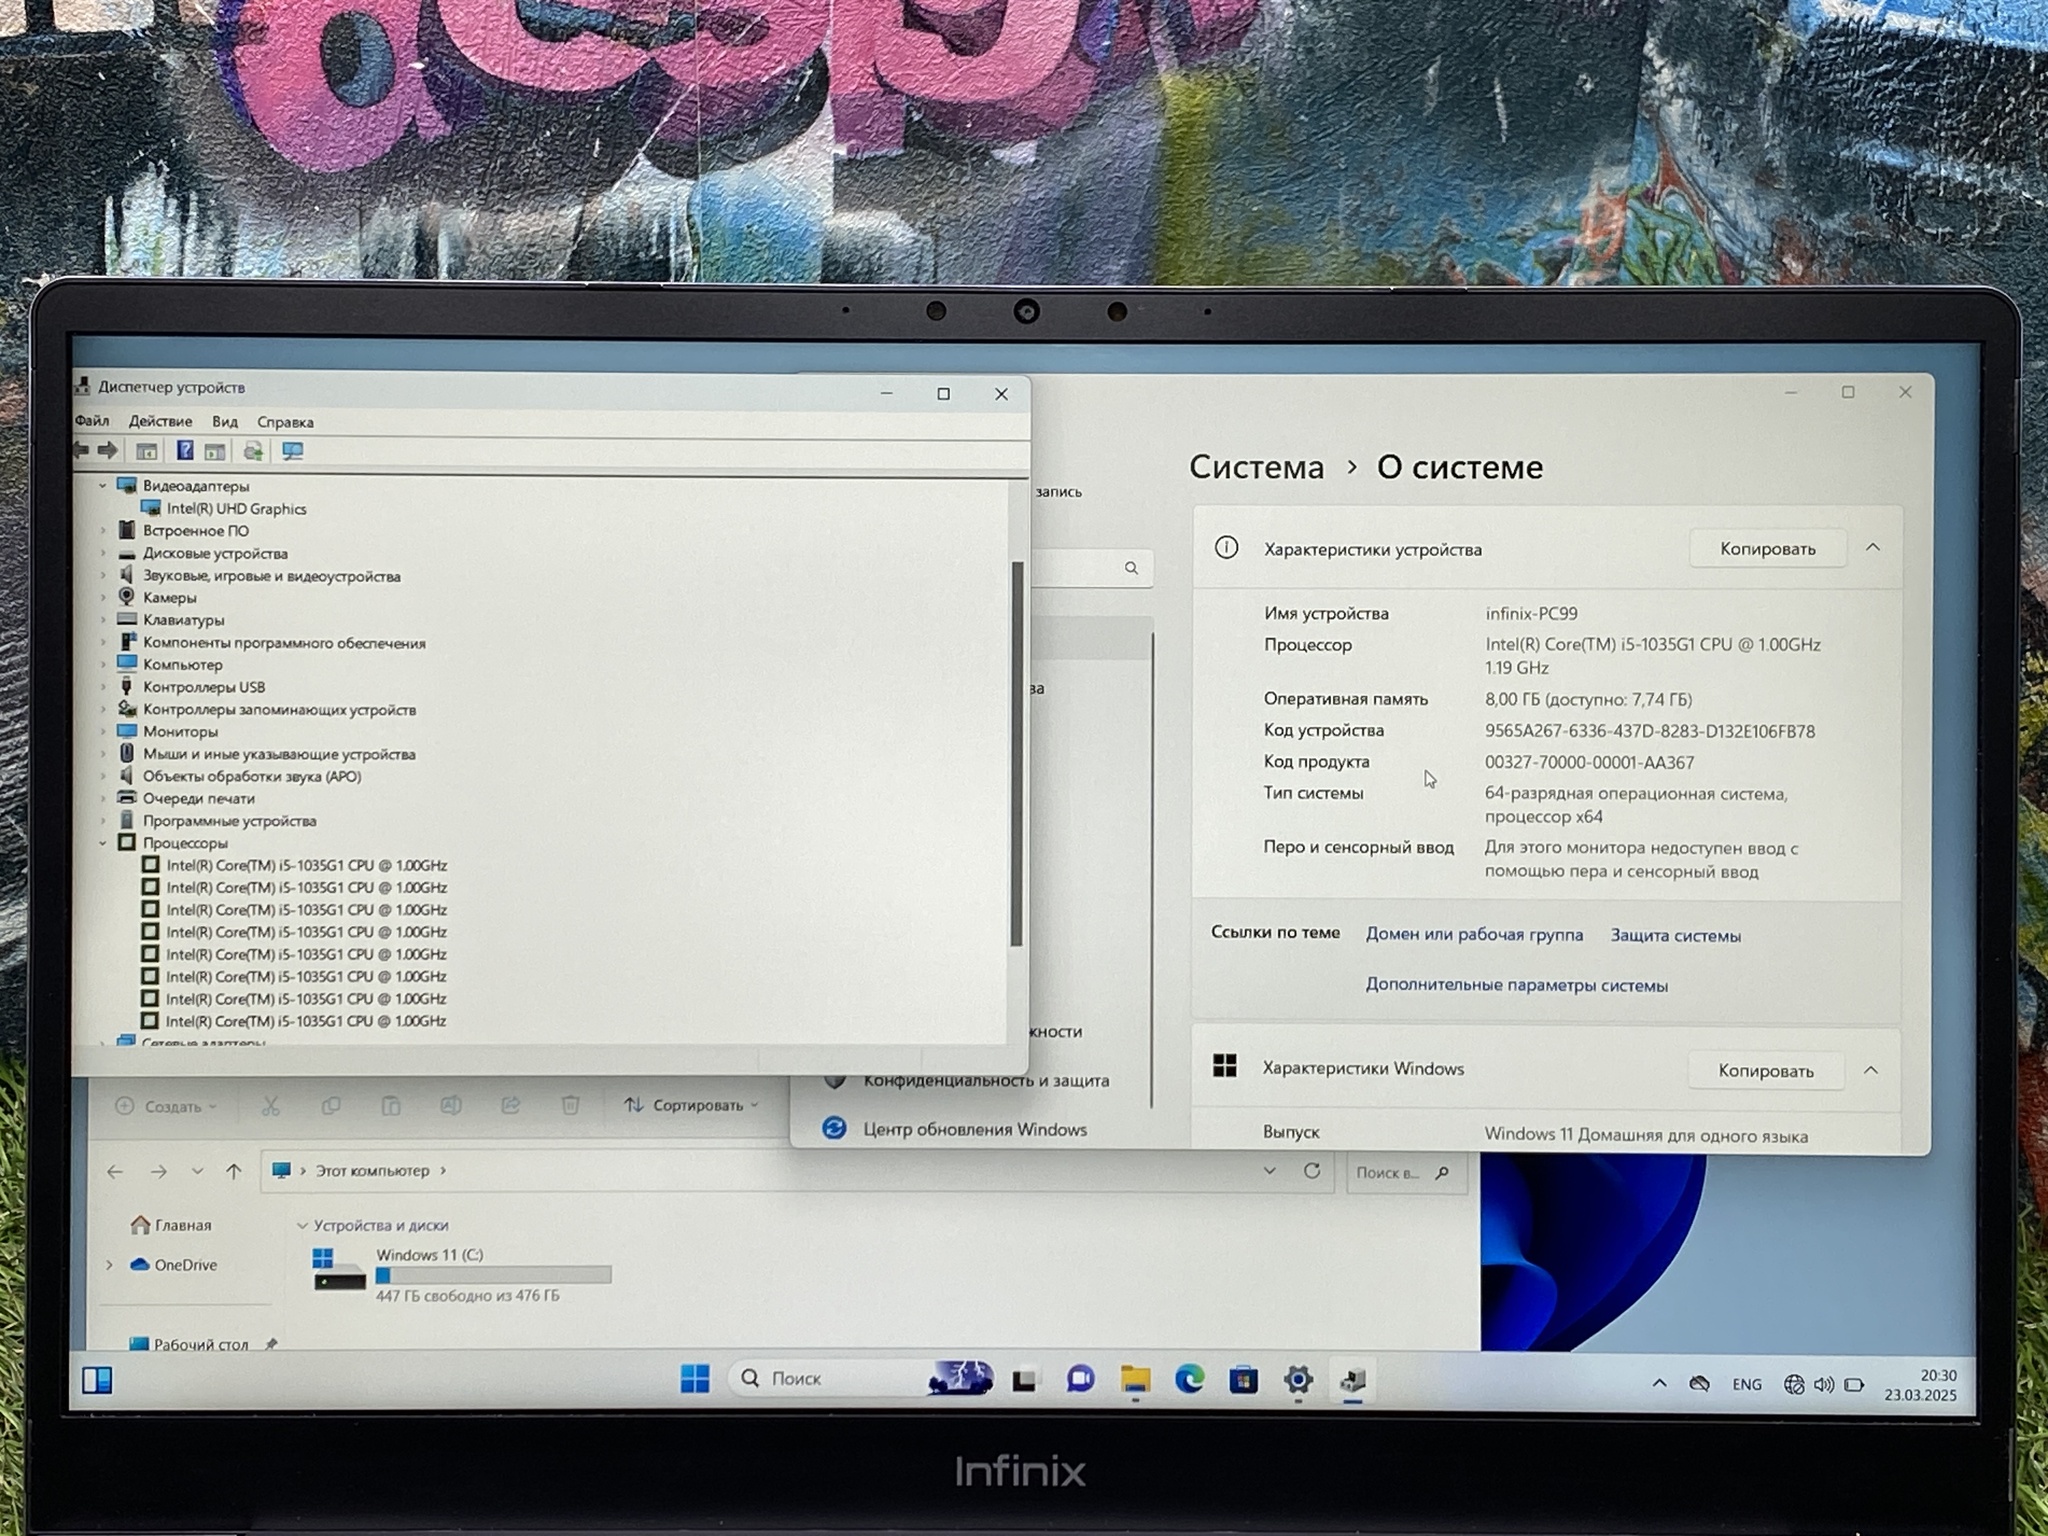The image size is (2048, 1536).
Task: Open the Действие menu
Action: pos(160,422)
